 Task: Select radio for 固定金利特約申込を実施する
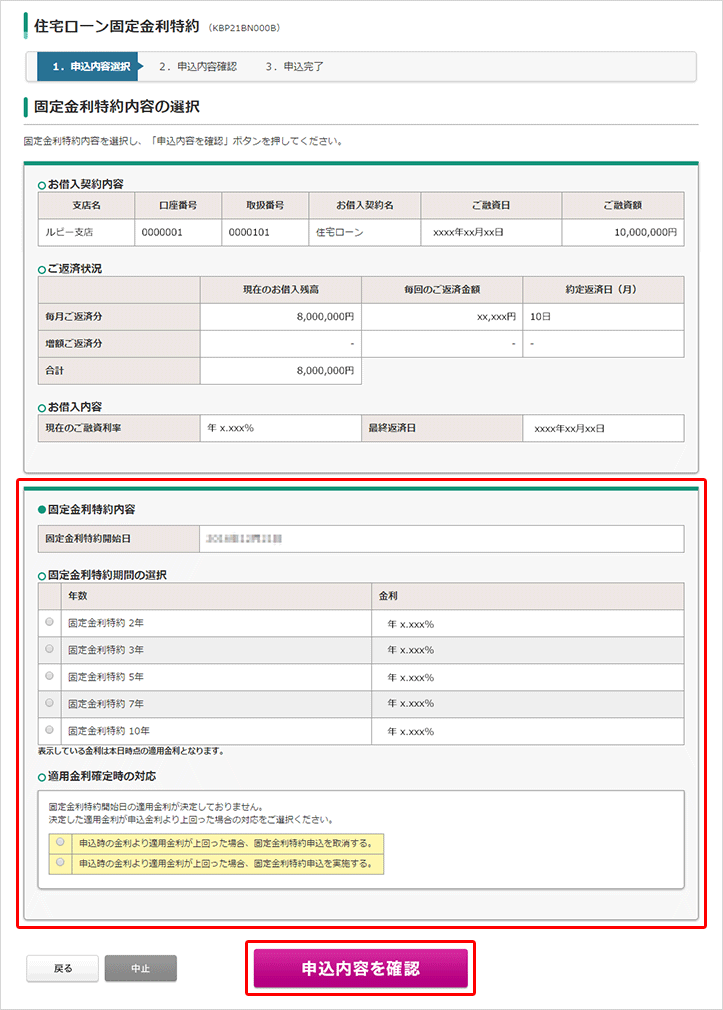pyautogui.click(x=61, y=862)
